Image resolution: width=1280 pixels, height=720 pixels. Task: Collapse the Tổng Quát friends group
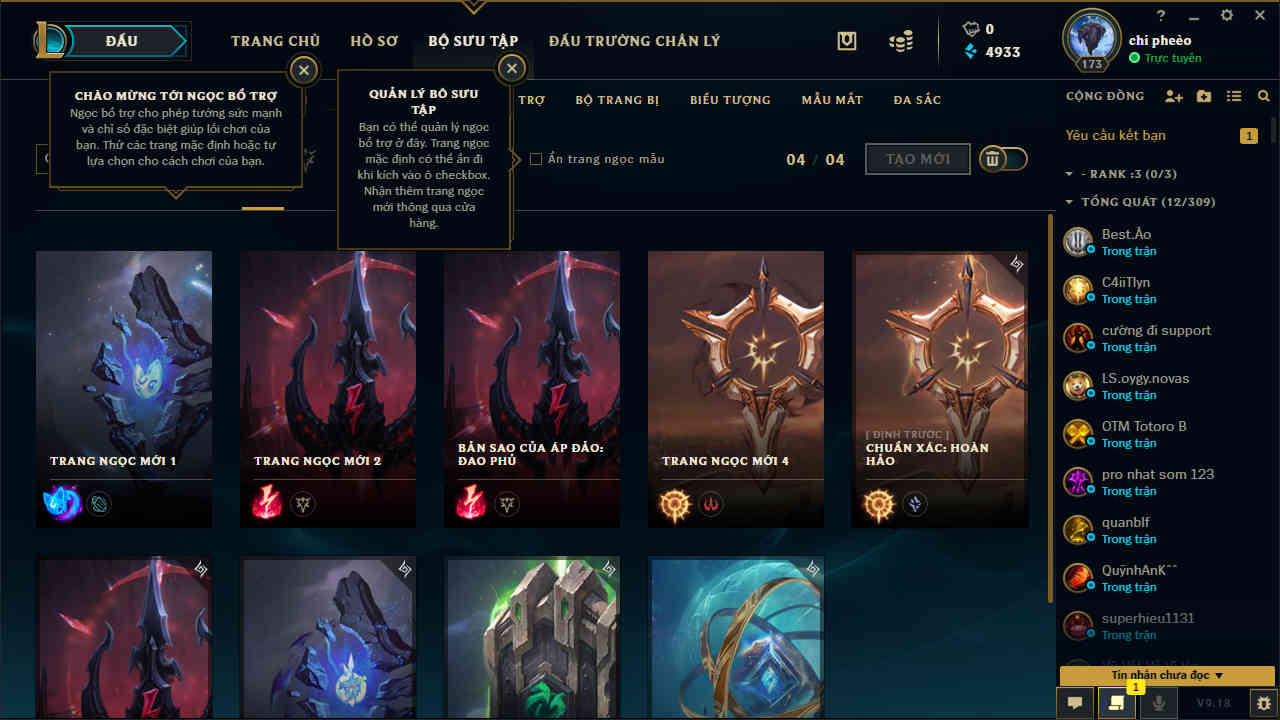coord(1070,202)
